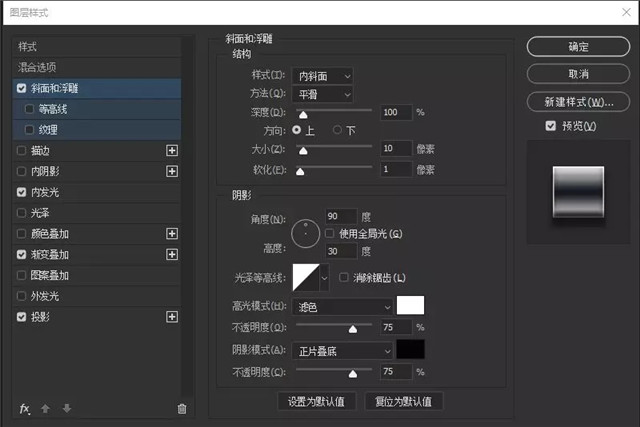Click the highlight 不透明度(O) slider handle
The width and height of the screenshot is (640, 427).
coord(353,329)
